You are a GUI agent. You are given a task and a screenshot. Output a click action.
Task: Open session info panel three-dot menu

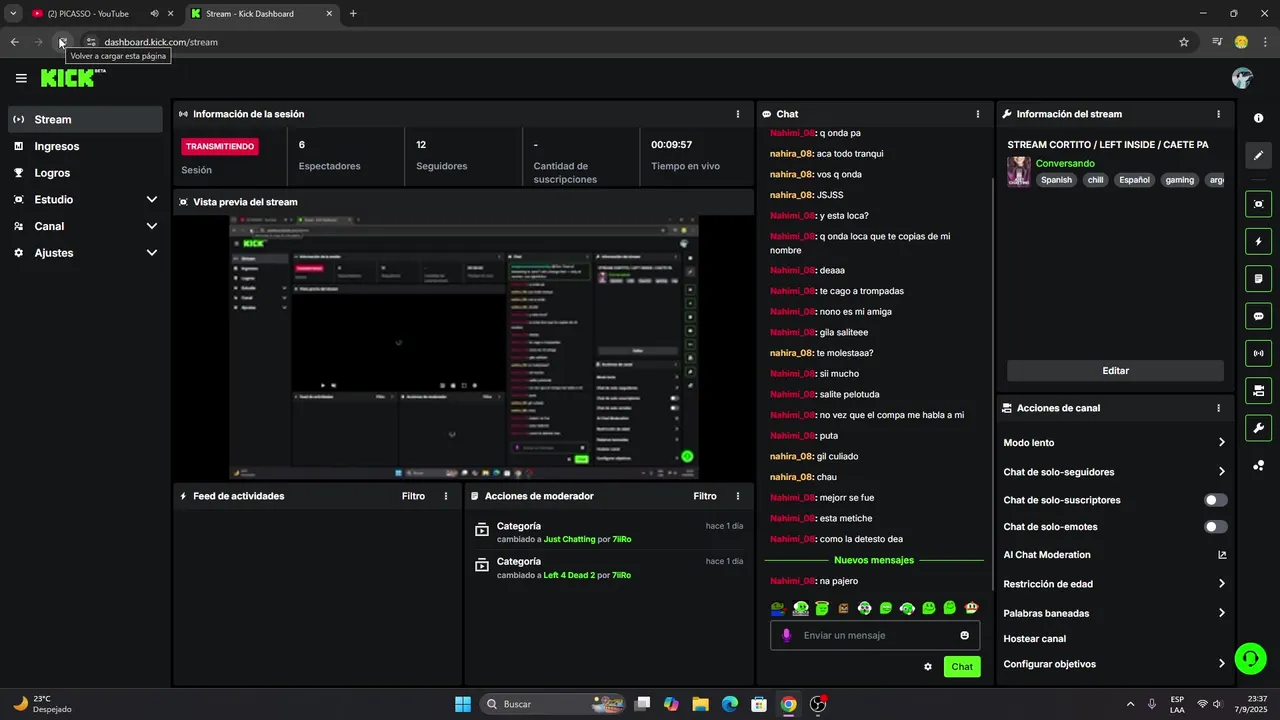pyautogui.click(x=738, y=114)
